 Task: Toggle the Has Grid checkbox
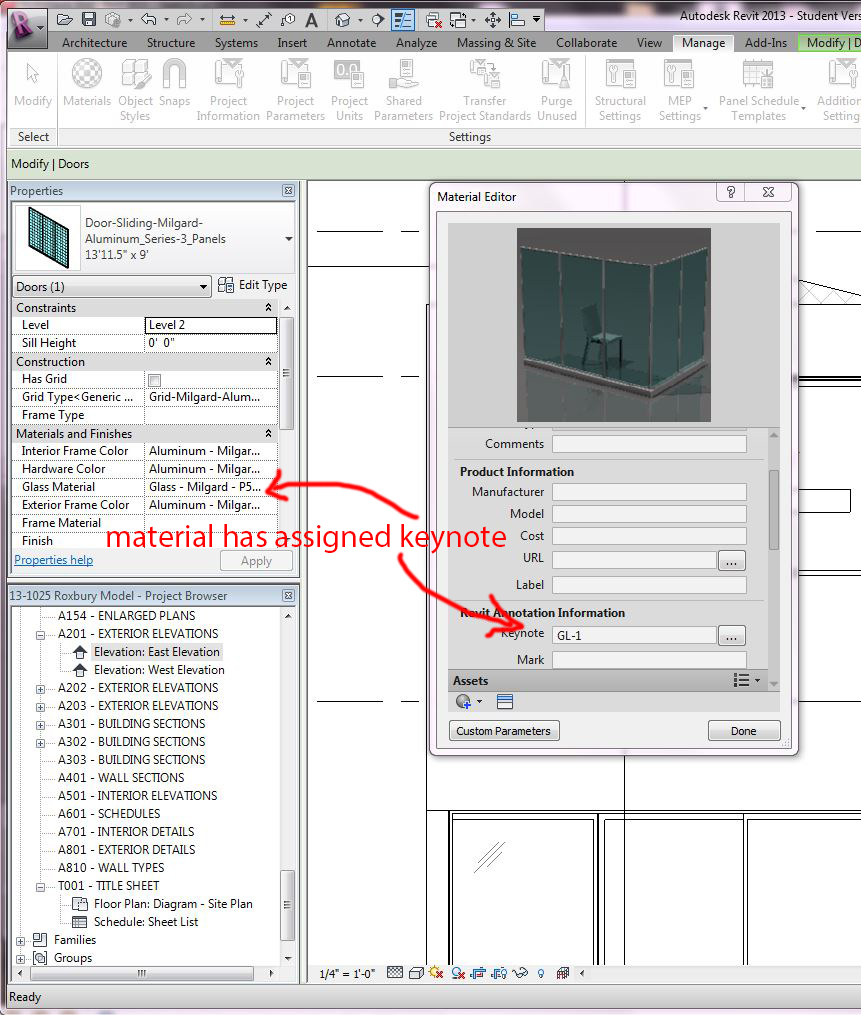[154, 380]
